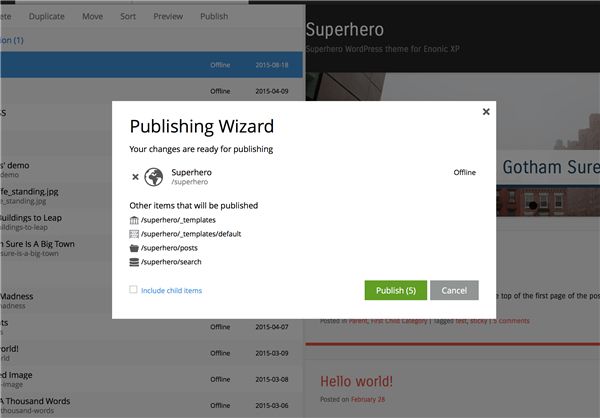Click Move in the toolbar
600x418 pixels.
pyautogui.click(x=92, y=16)
